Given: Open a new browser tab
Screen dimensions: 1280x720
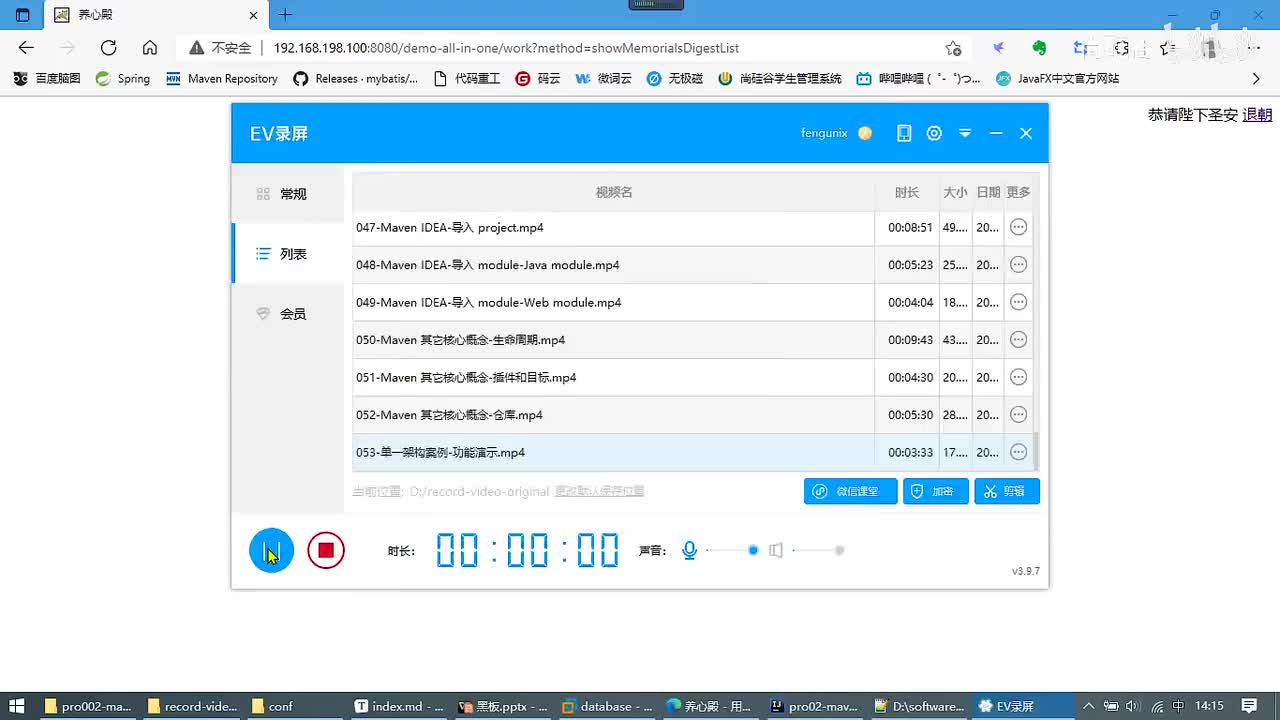Looking at the screenshot, I should tap(286, 15).
